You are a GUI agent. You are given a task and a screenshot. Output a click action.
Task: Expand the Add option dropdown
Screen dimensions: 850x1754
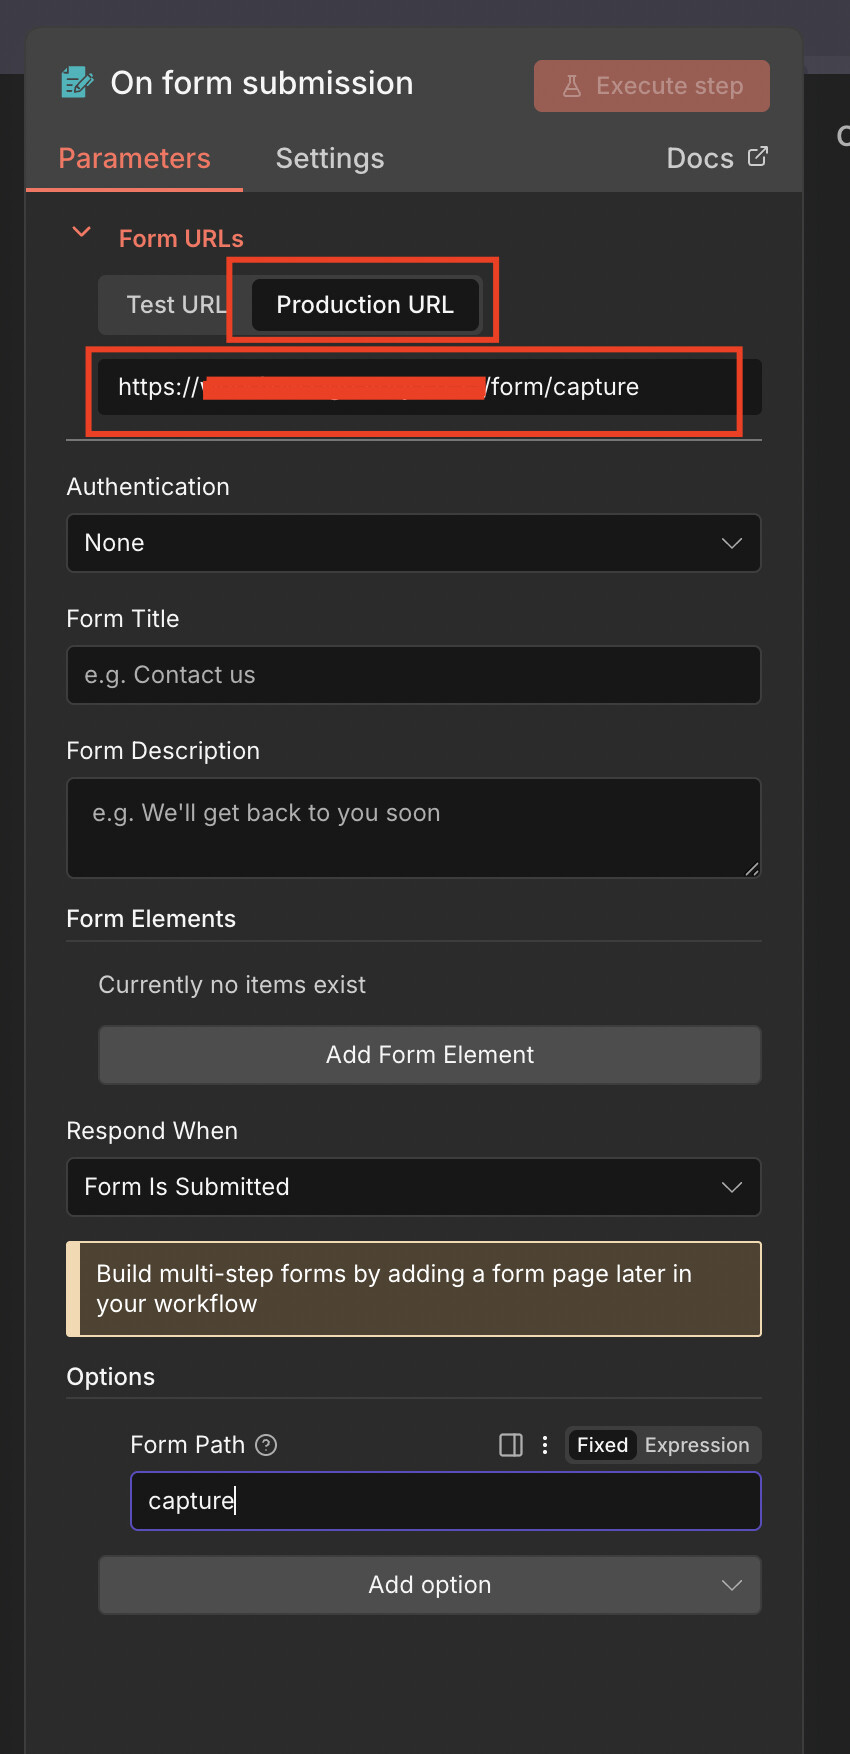(430, 1585)
